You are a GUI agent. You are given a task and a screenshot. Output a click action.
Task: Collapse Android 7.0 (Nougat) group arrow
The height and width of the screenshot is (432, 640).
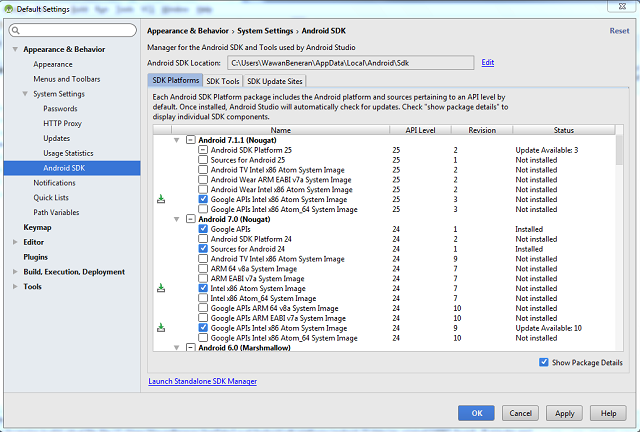(x=177, y=219)
